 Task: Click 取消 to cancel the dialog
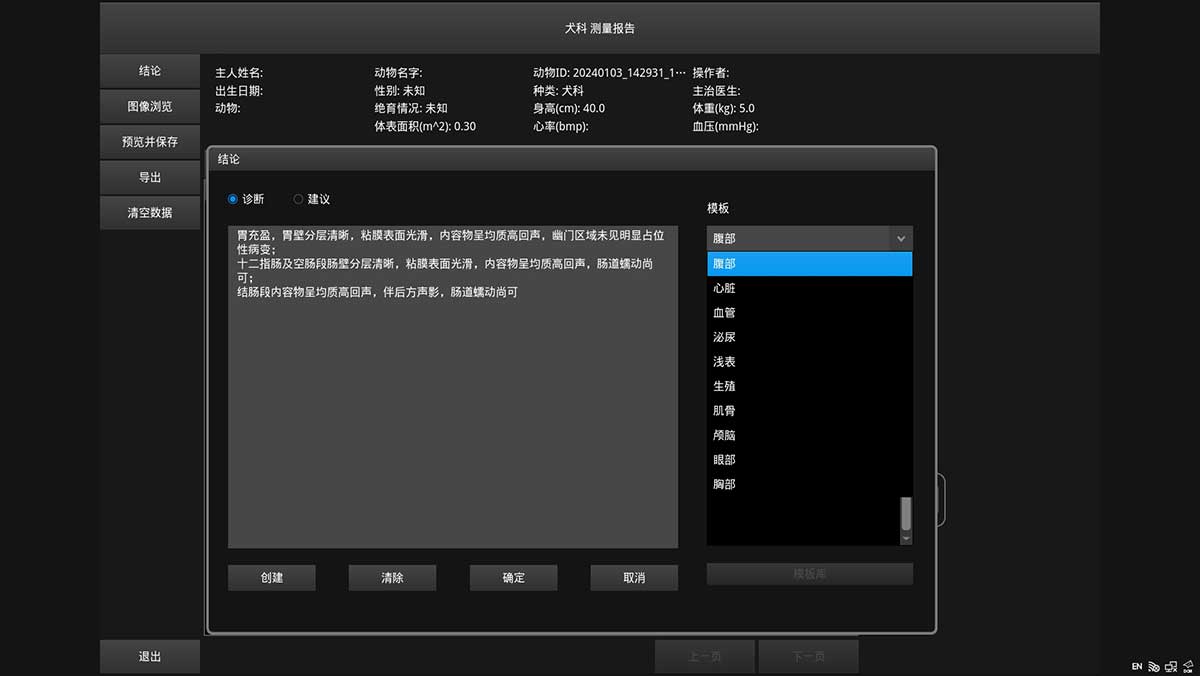tap(634, 578)
